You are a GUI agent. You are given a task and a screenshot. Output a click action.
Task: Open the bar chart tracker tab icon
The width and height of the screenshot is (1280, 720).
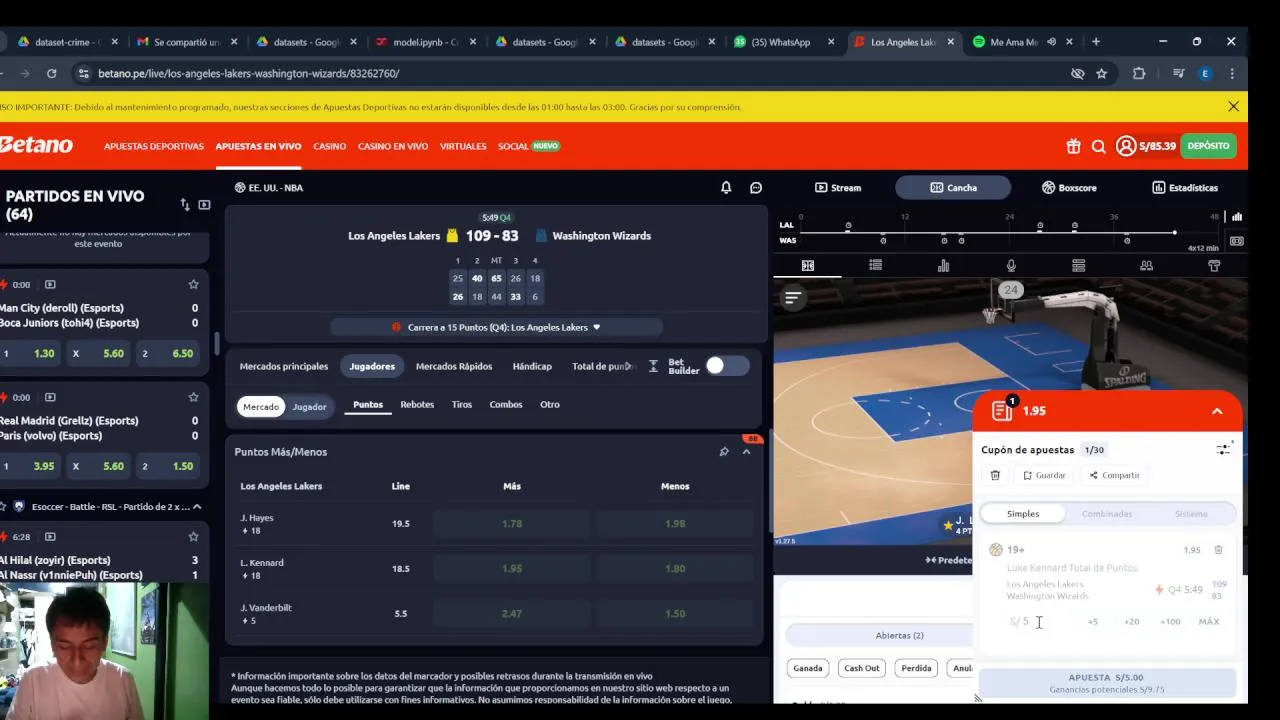point(943,265)
